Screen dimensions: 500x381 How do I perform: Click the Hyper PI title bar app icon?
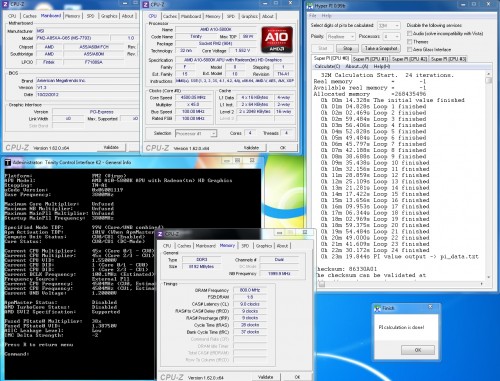pos(310,6)
